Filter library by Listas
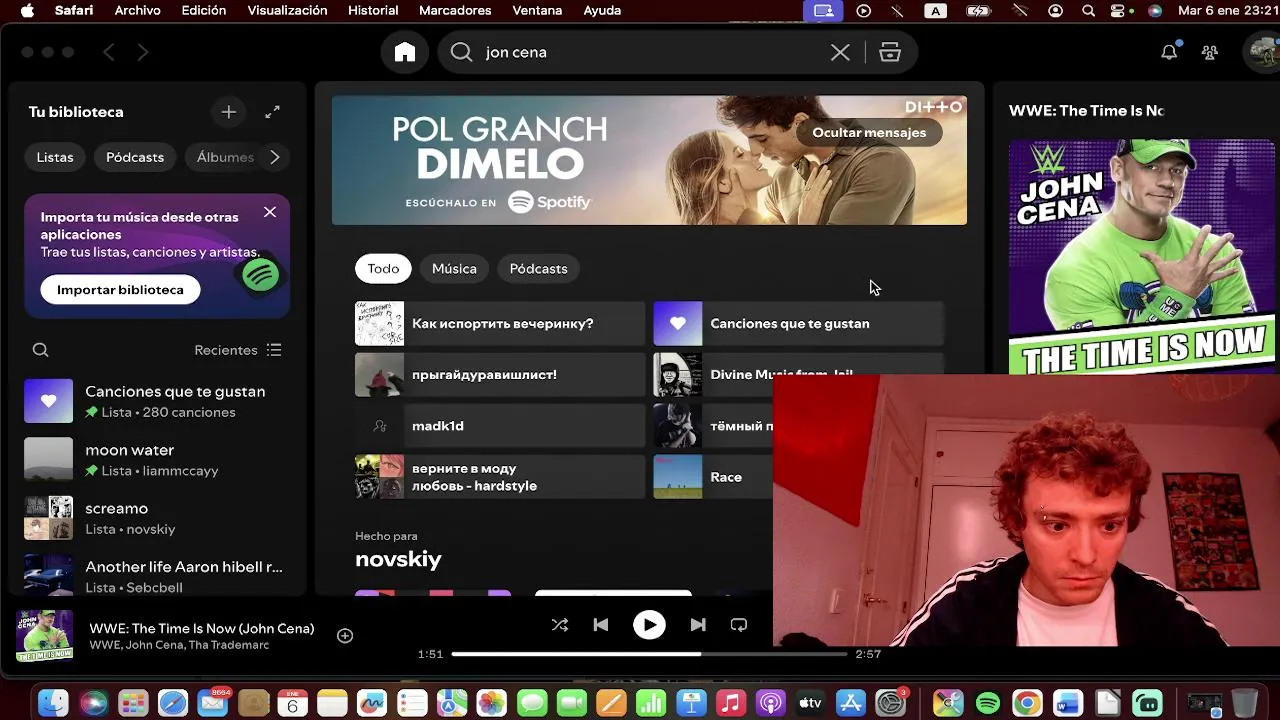 (55, 157)
